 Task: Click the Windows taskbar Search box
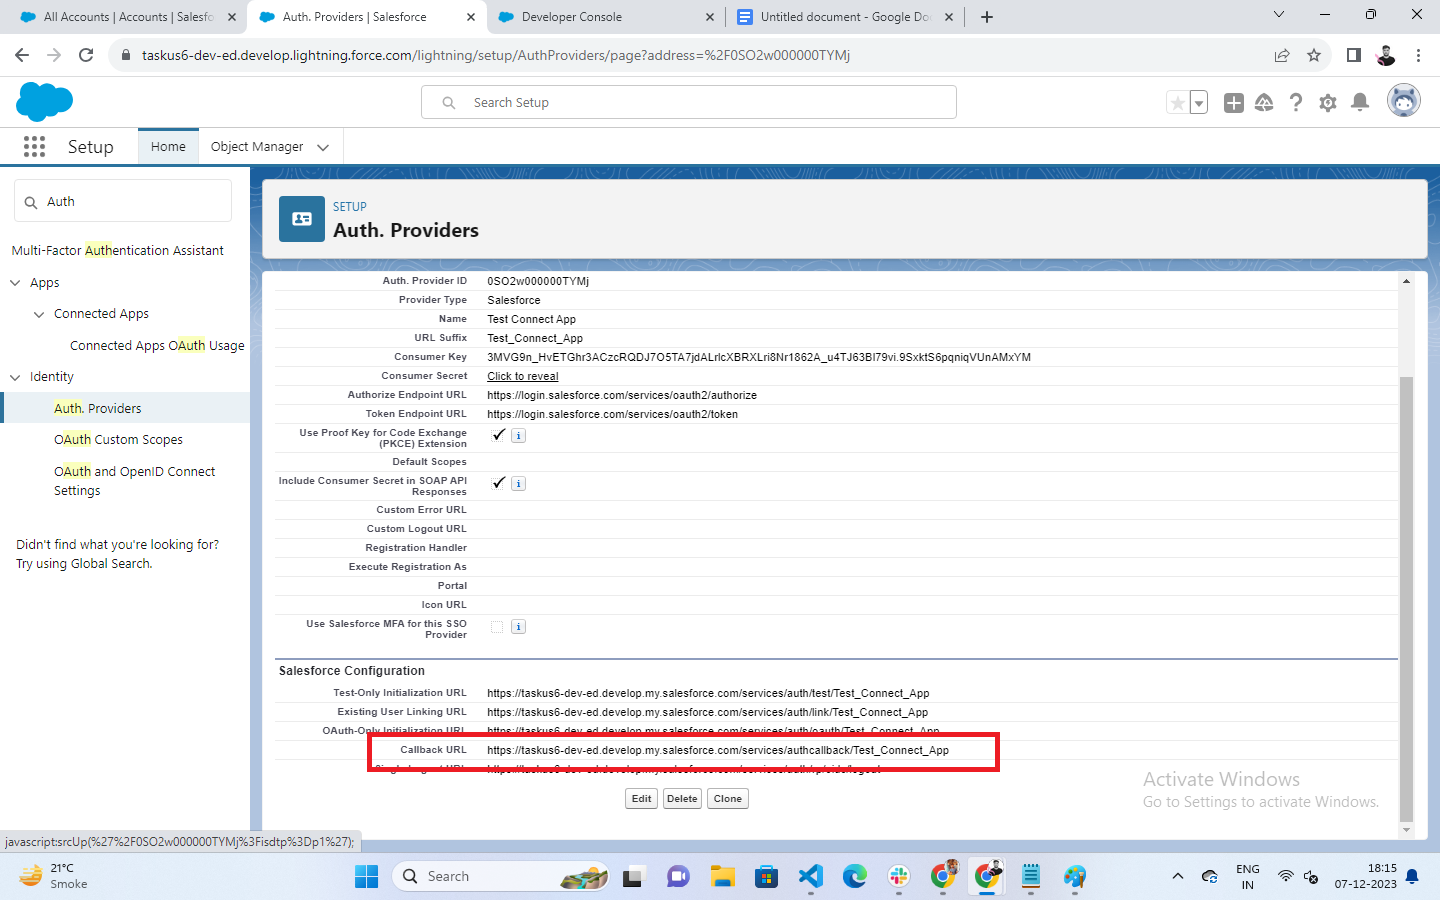(501, 877)
